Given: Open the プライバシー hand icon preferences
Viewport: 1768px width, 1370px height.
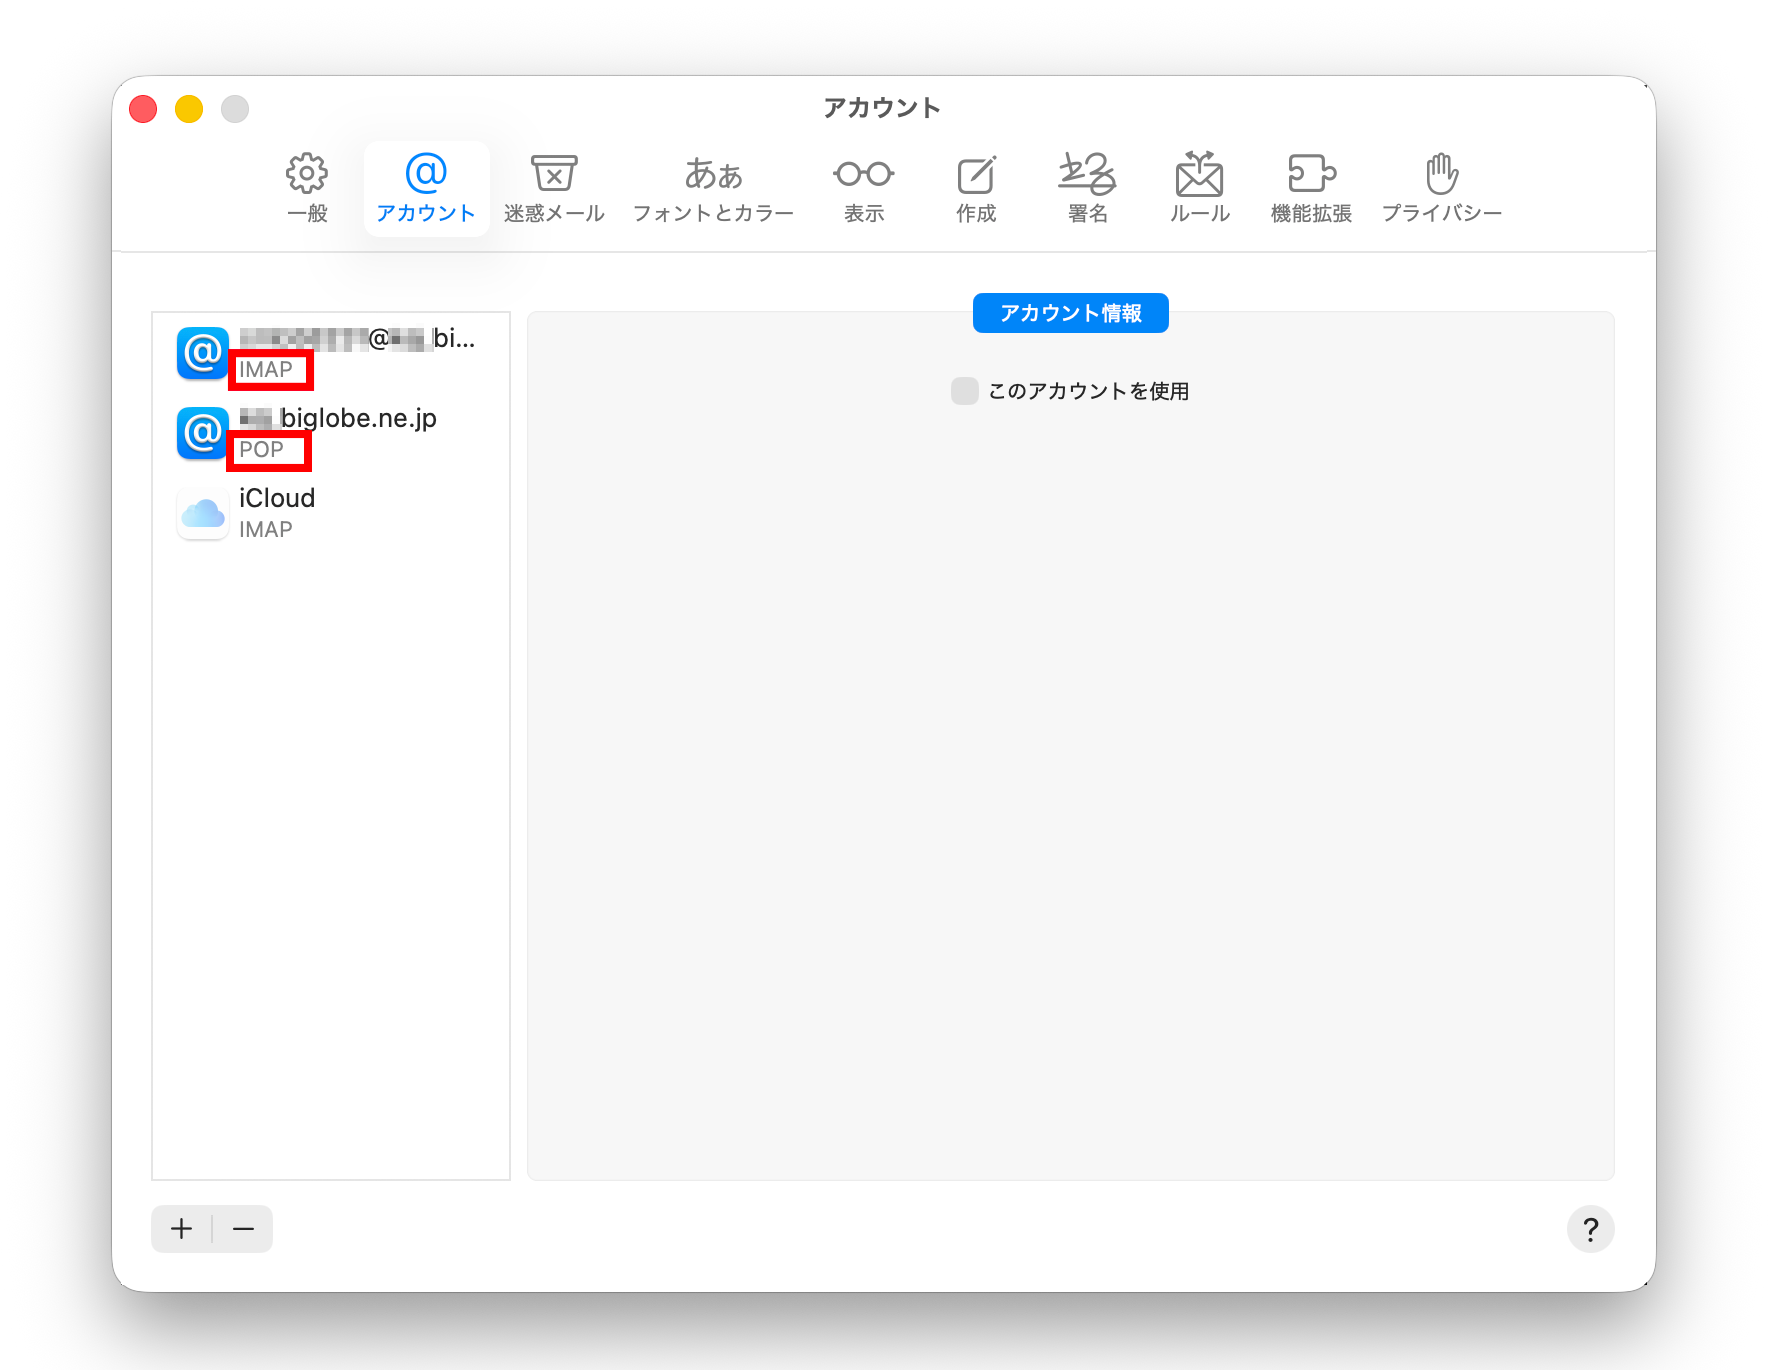Looking at the screenshot, I should click(1442, 189).
